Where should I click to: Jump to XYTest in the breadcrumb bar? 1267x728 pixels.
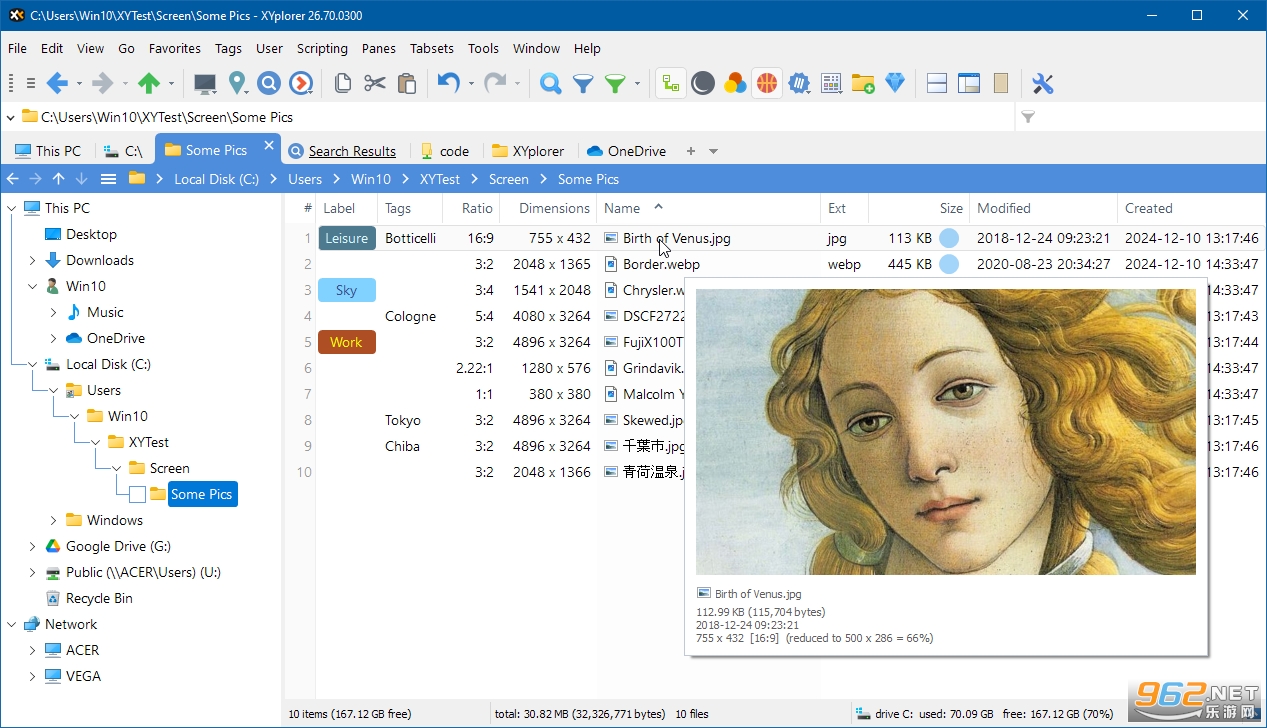440,179
